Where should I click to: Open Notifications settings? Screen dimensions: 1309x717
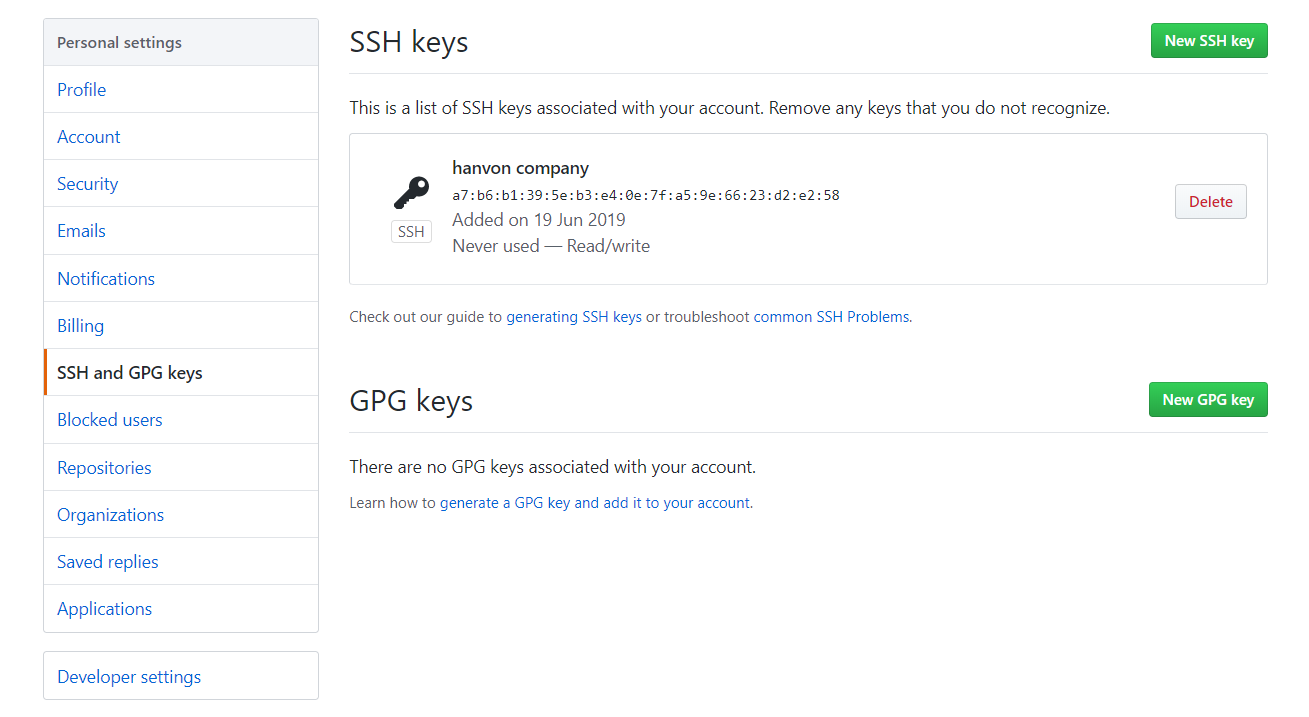click(x=106, y=279)
